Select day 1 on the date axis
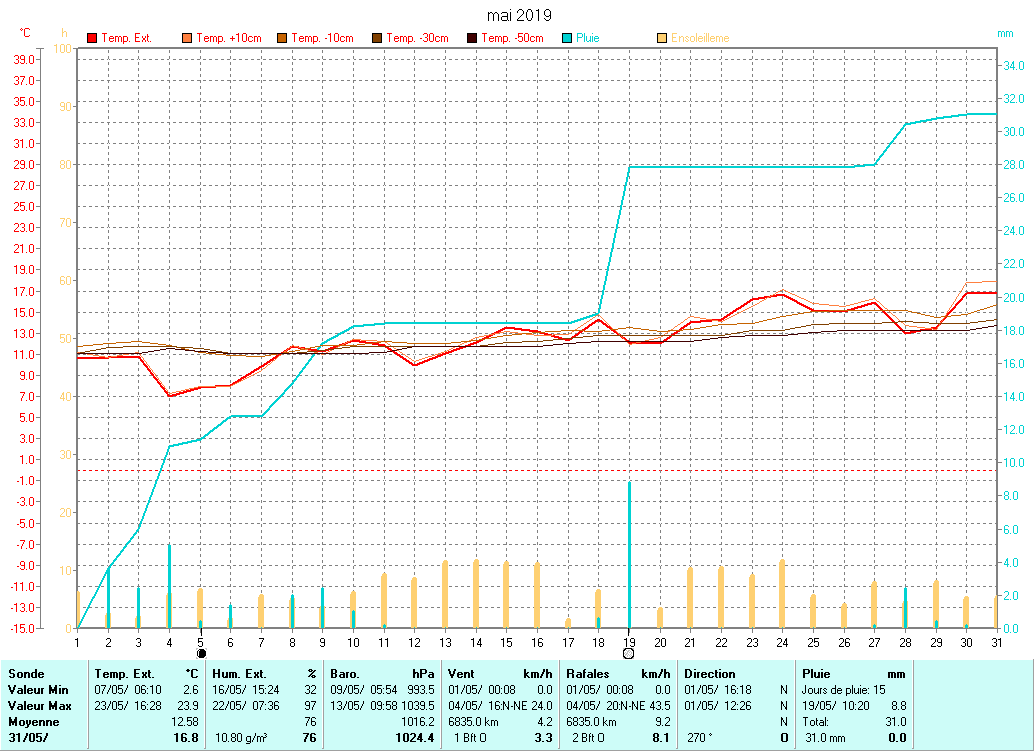This screenshot has height=751, width=1034. tap(77, 641)
